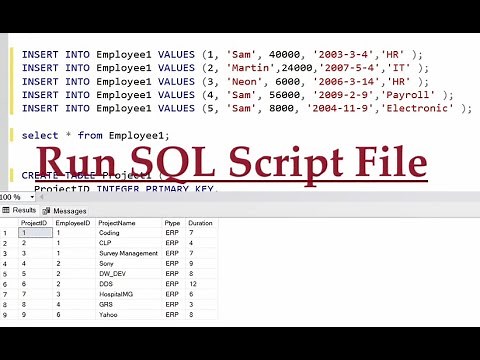Select the 'Survey Management' cell
Viewport: 480px width, 360px height.
coord(128,253)
